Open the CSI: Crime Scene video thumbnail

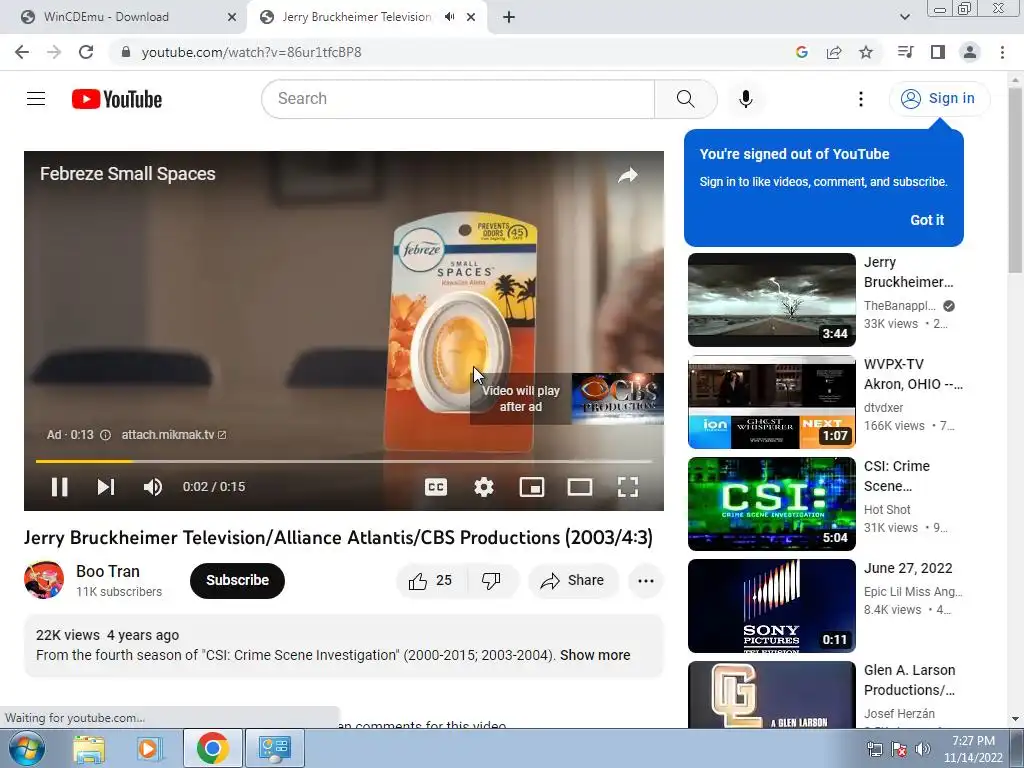771,504
